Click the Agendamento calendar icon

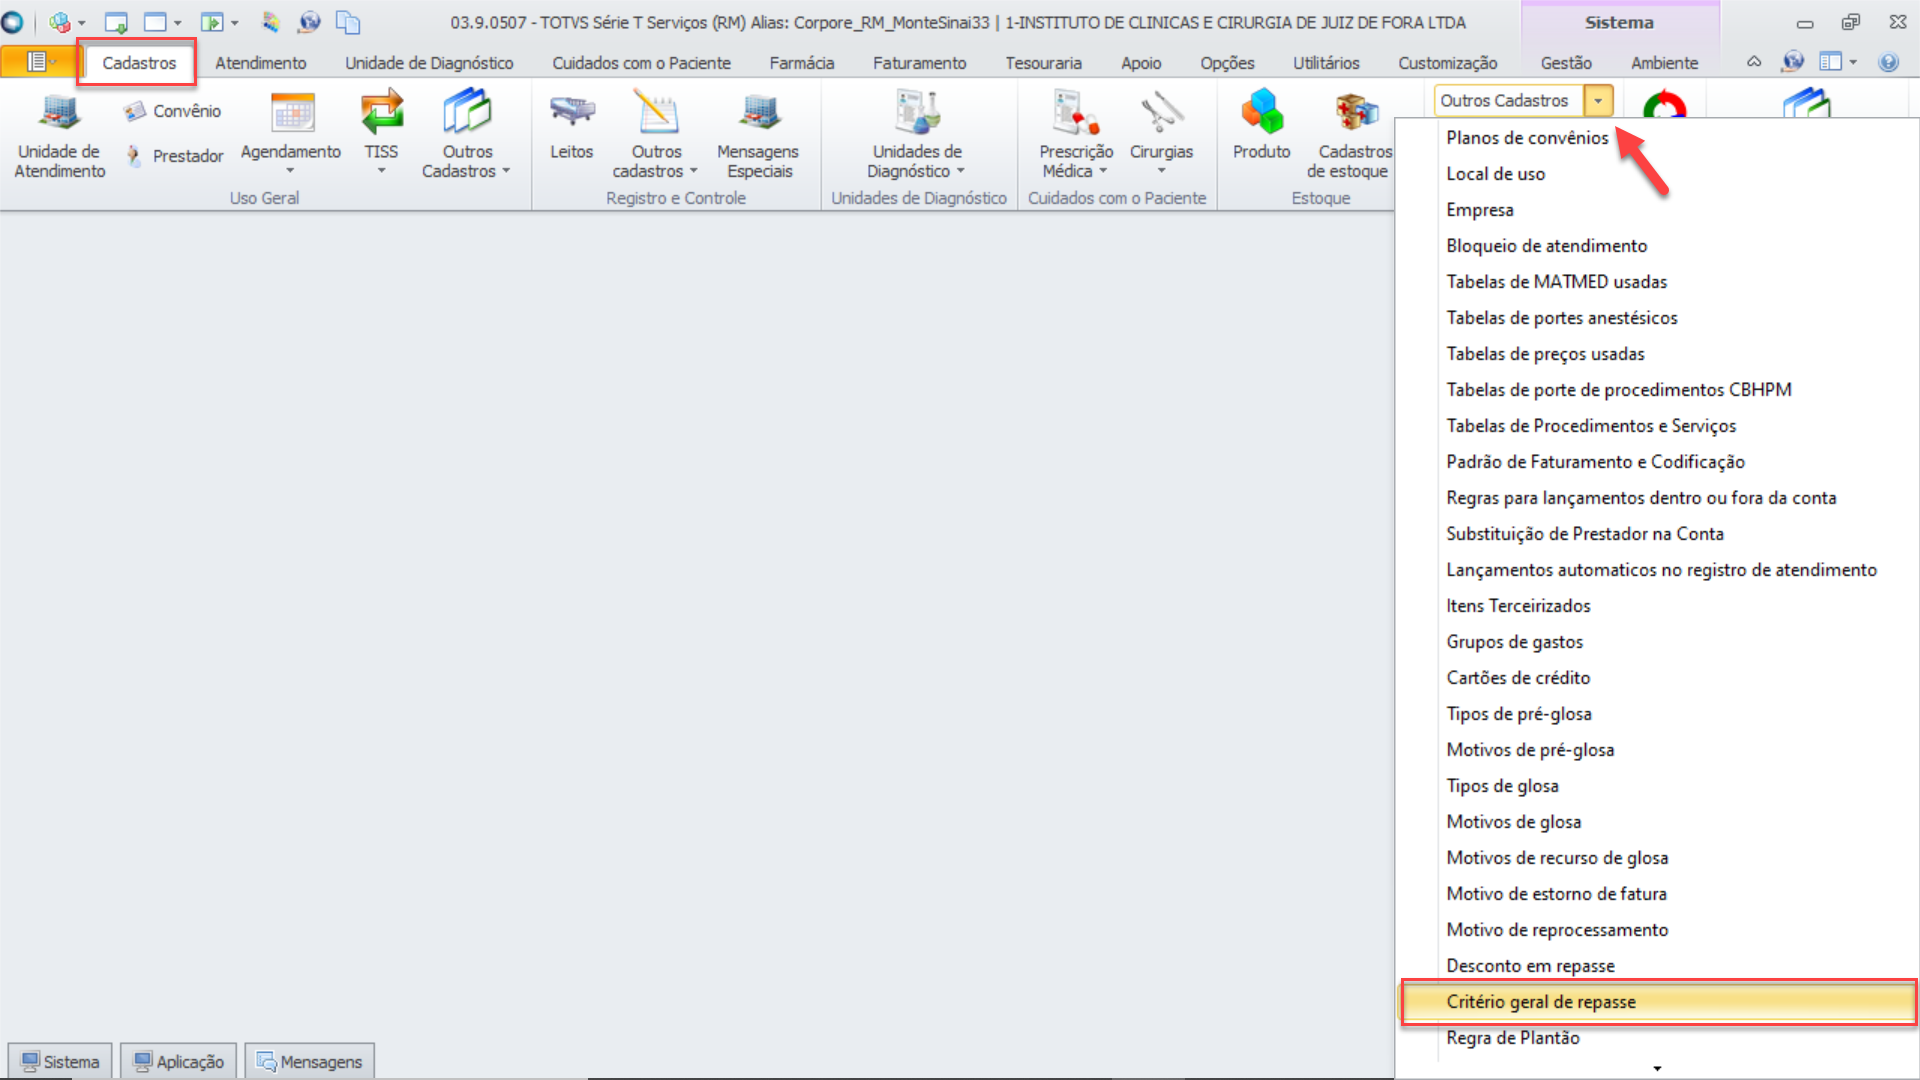293,113
